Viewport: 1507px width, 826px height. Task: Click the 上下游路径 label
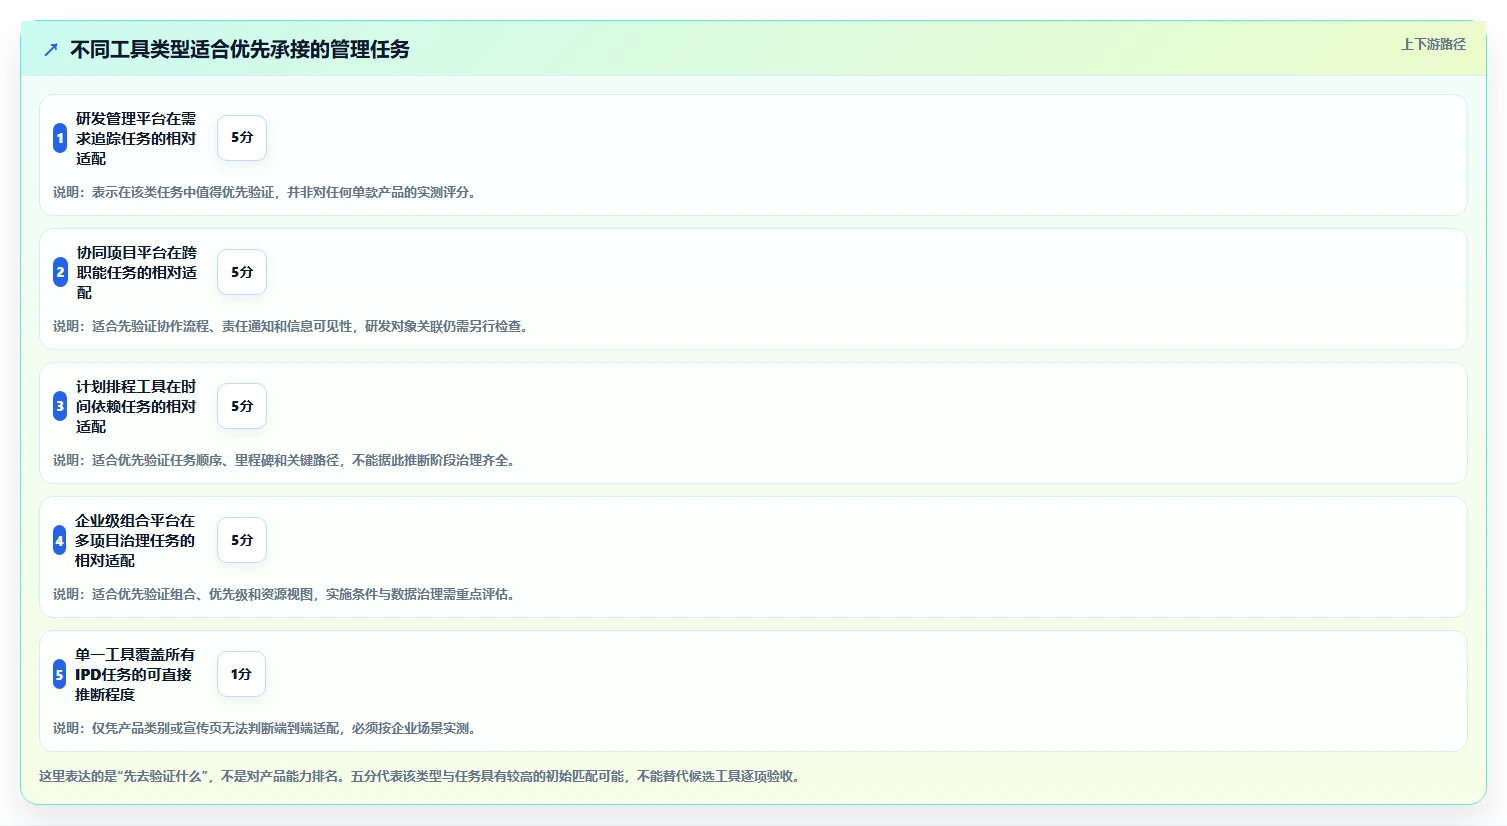coord(1433,44)
